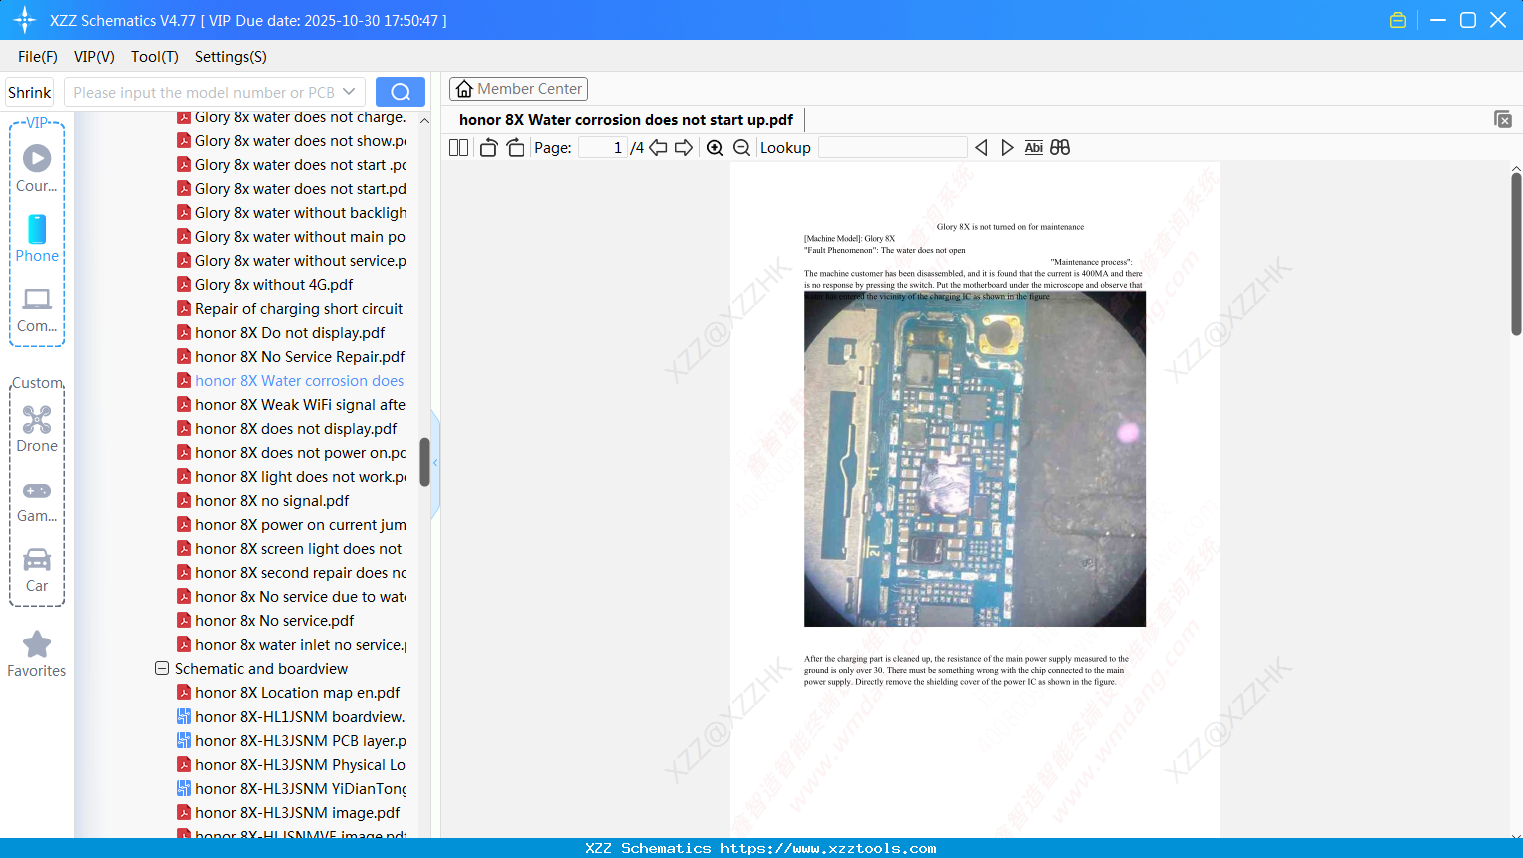Screen dimensions: 1523x858
Task: Collapse the Schematic and boardview folder
Action: point(162,668)
